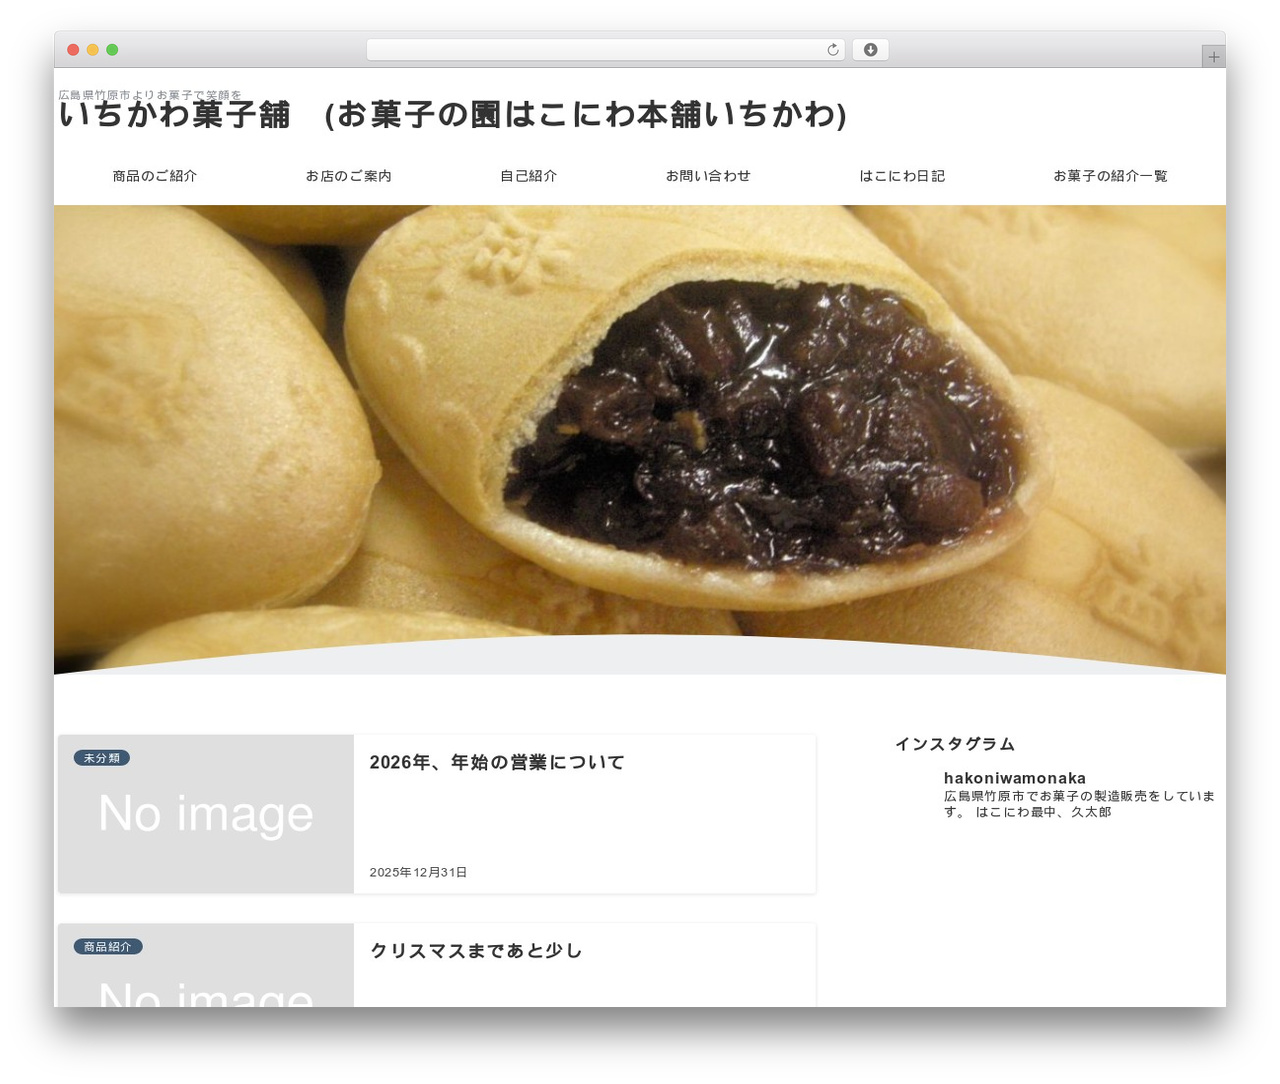
Task: Click the tagline 広島県竹原市よりお菓子で笑顔を
Action: point(150,95)
